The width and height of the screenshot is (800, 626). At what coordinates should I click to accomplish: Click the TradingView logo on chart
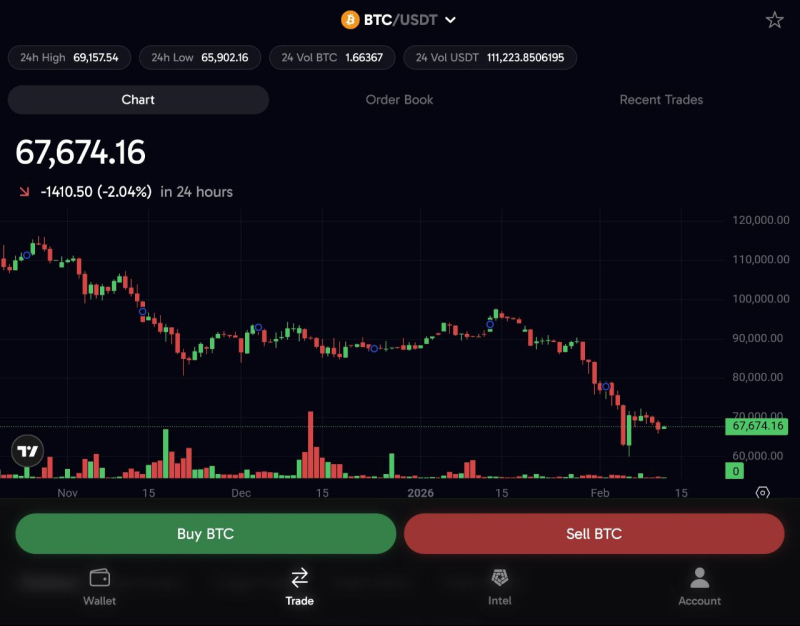pos(29,452)
